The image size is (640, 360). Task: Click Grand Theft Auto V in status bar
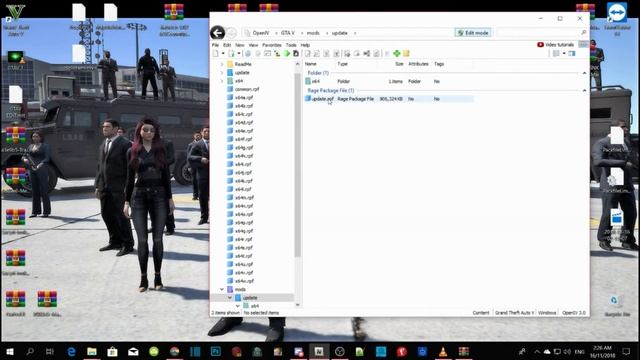514,313
